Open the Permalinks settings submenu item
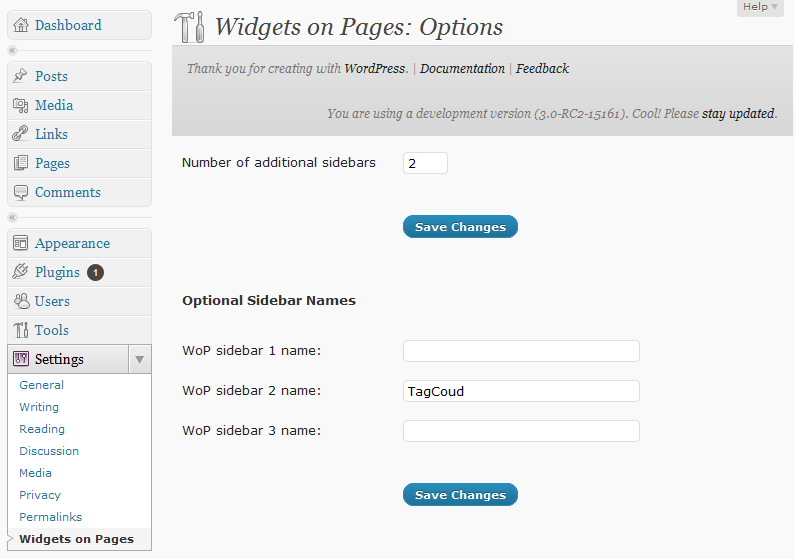 point(50,517)
